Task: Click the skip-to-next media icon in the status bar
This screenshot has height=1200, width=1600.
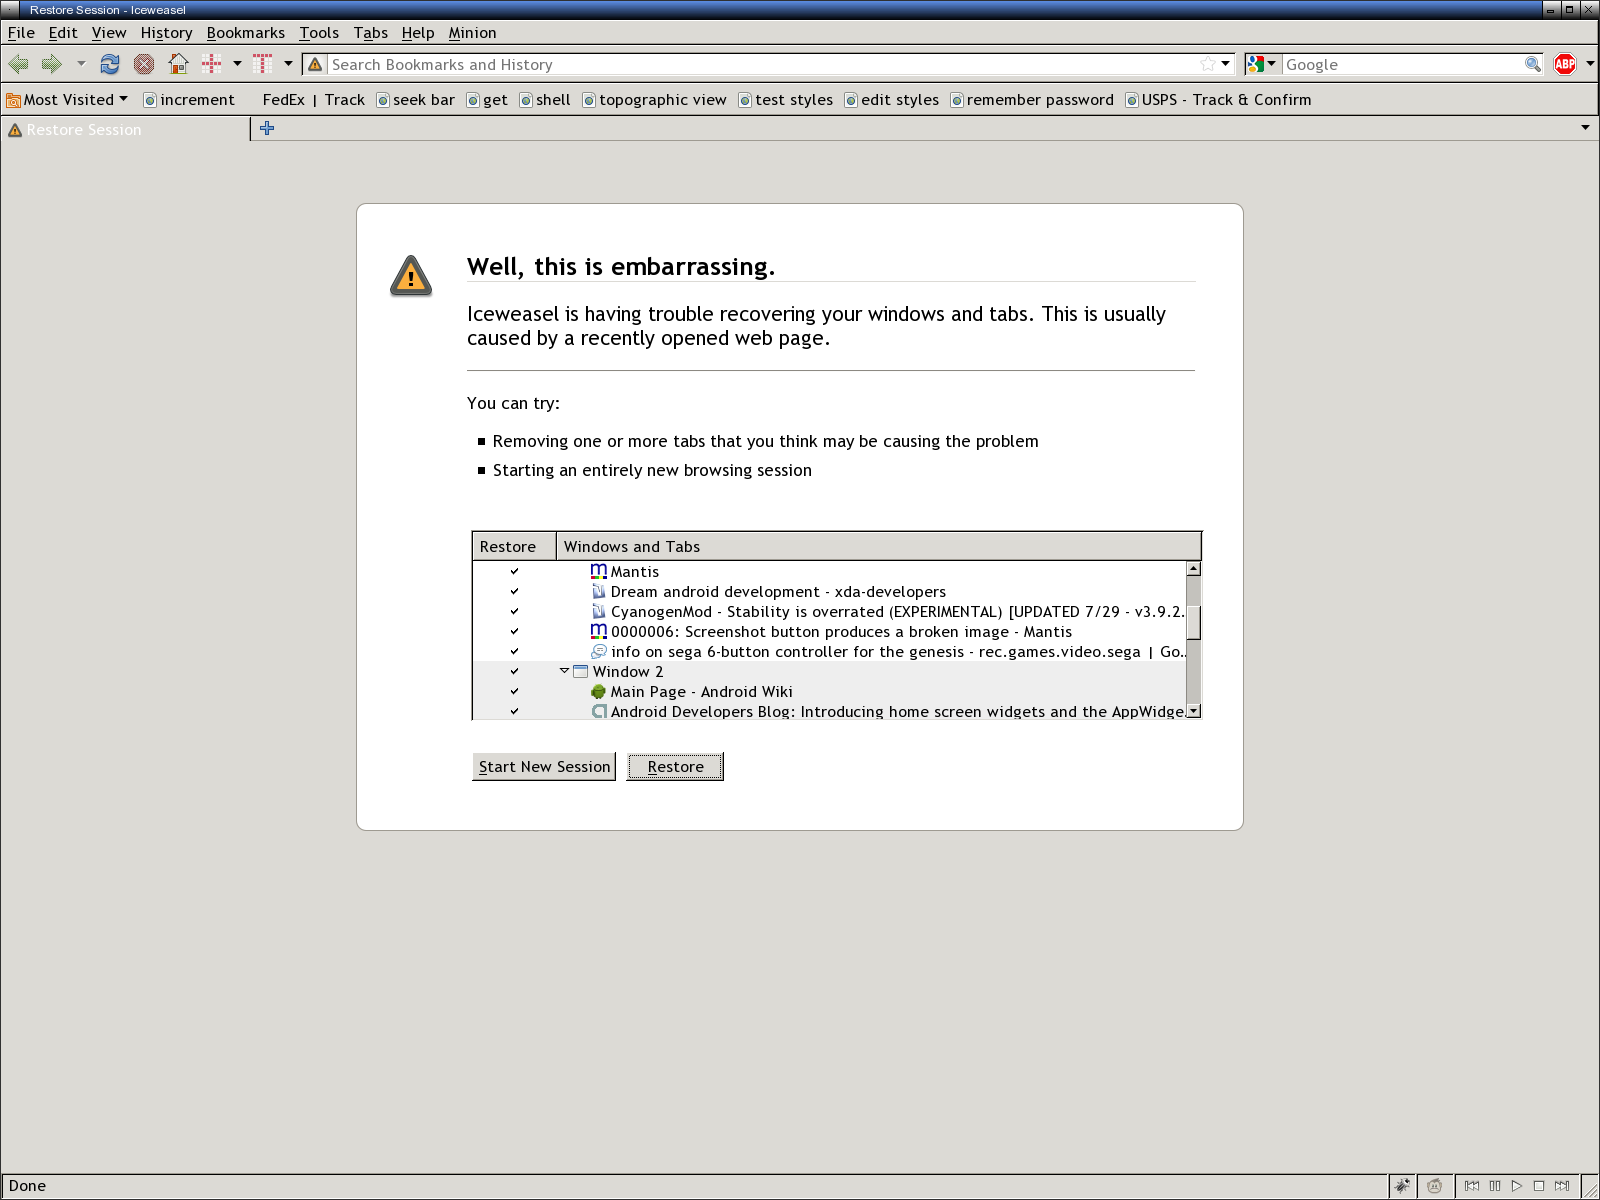Action: coord(1562,1186)
